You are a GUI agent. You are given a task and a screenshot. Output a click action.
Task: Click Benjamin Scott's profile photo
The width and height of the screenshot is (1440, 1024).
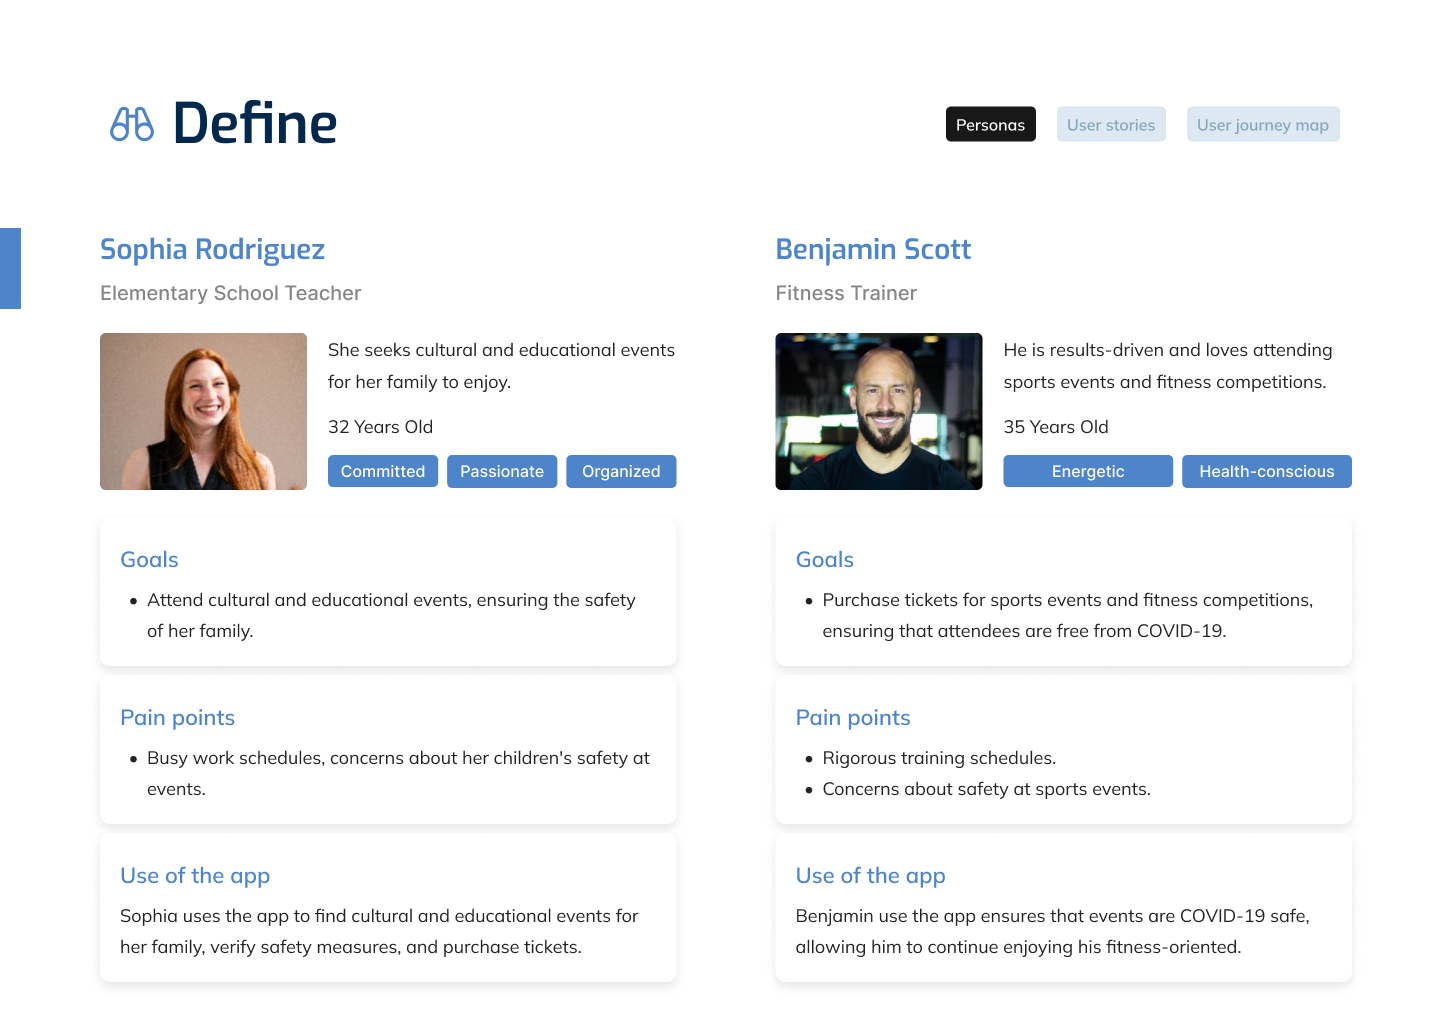coord(878,411)
